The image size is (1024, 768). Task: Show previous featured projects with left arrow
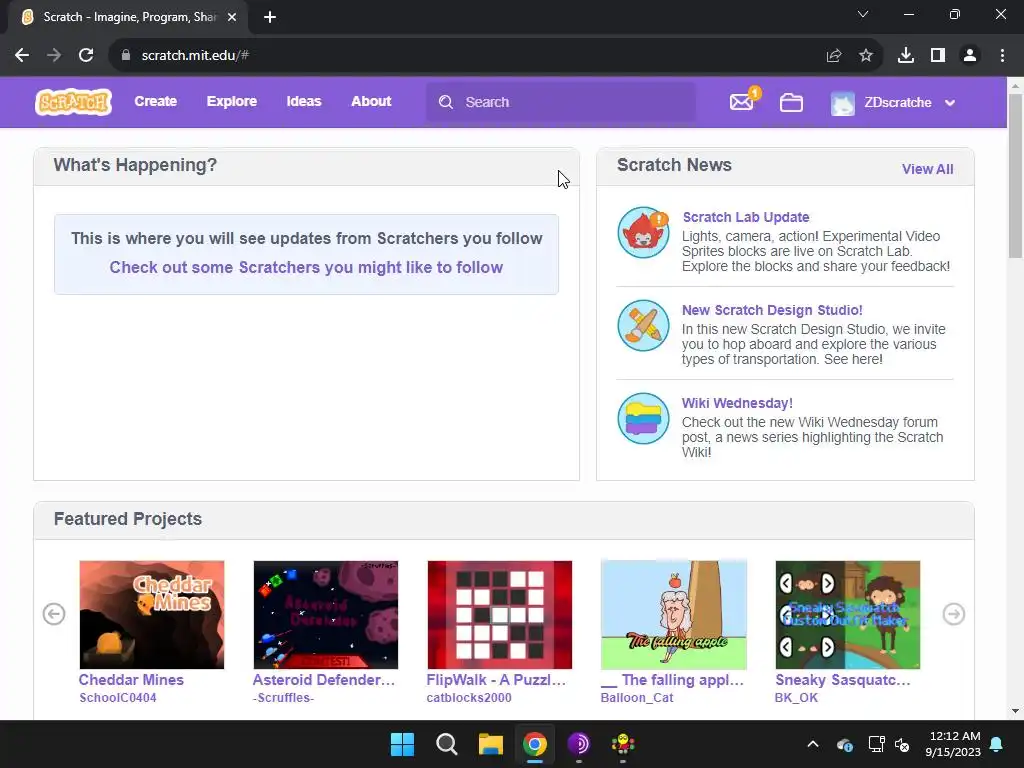[54, 614]
